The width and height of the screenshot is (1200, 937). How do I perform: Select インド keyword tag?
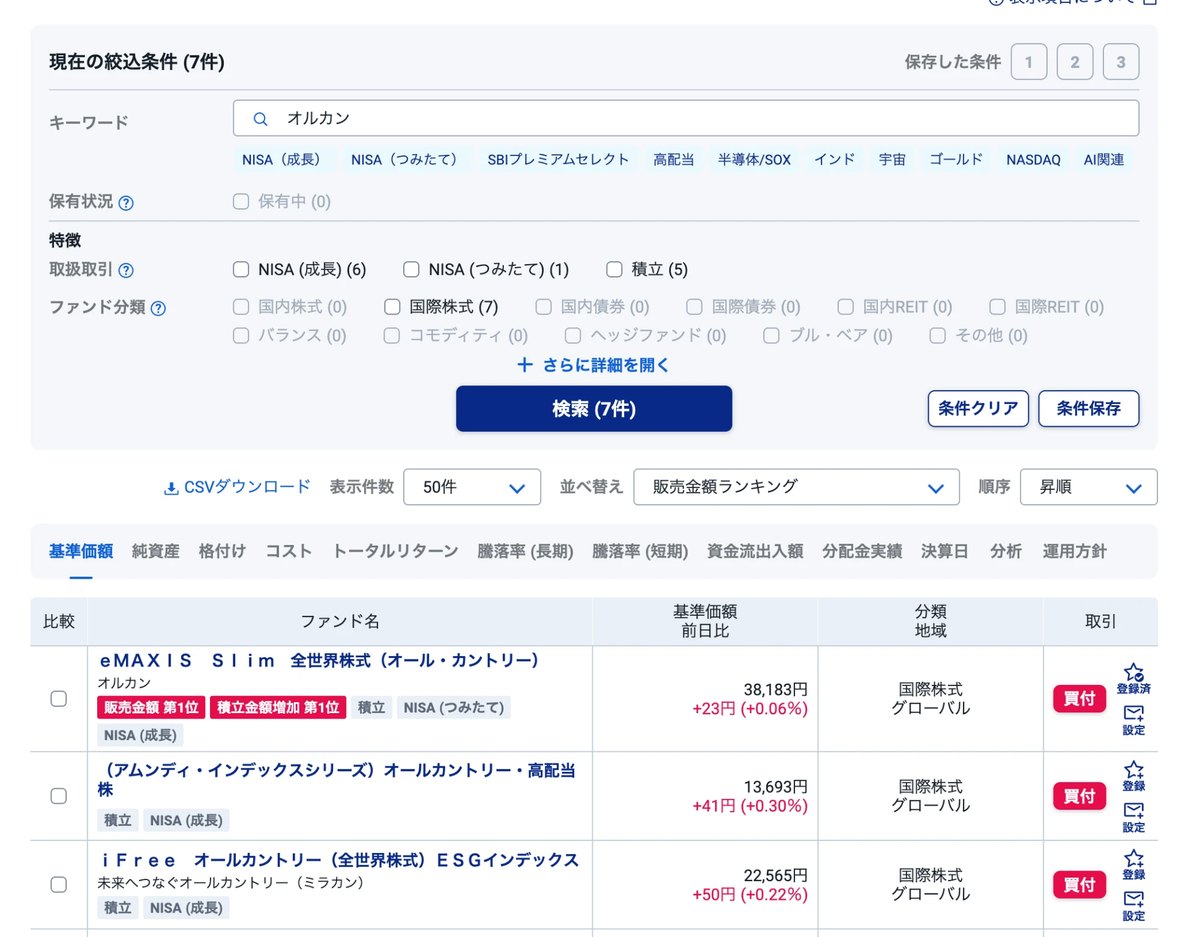tap(834, 159)
